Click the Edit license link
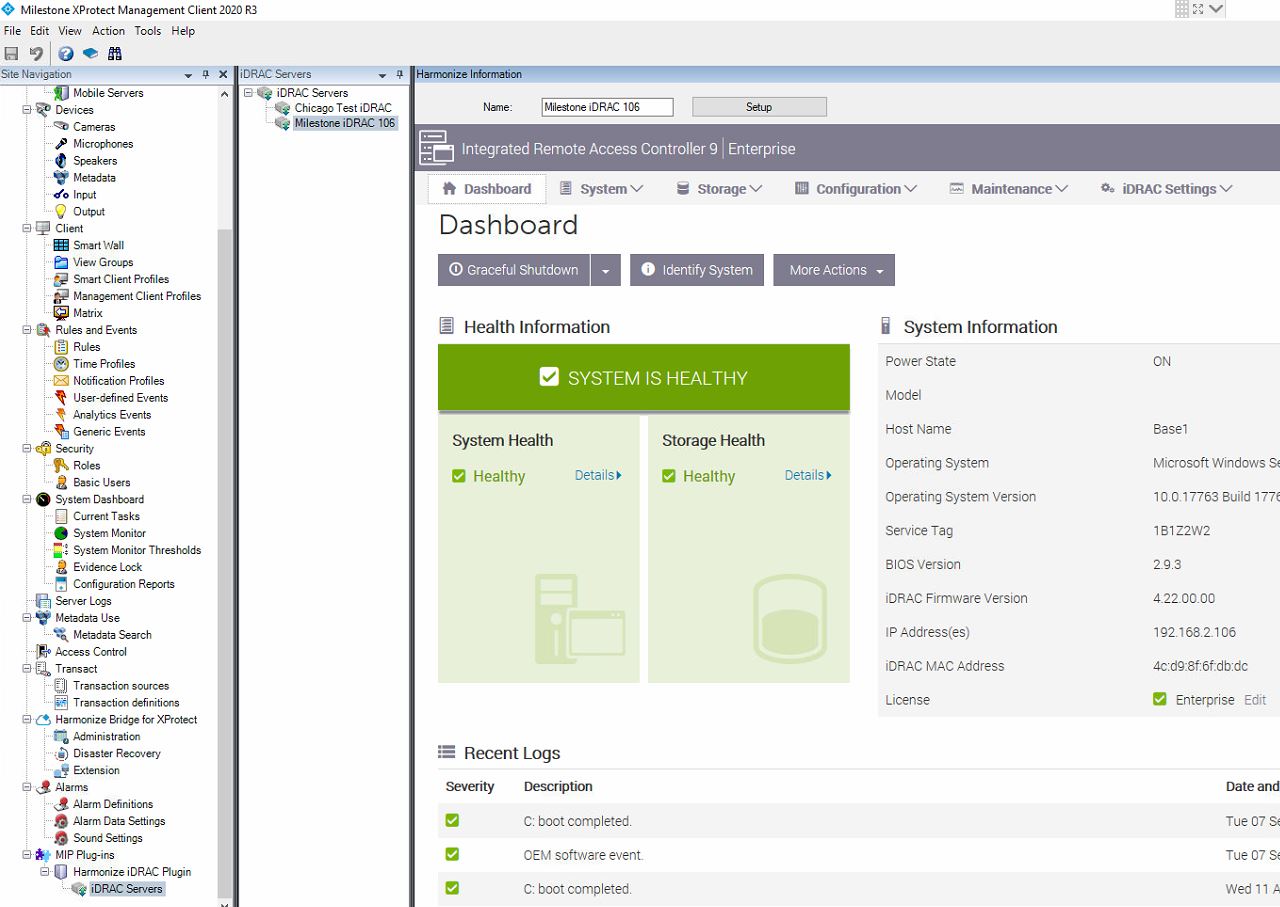 [1255, 700]
